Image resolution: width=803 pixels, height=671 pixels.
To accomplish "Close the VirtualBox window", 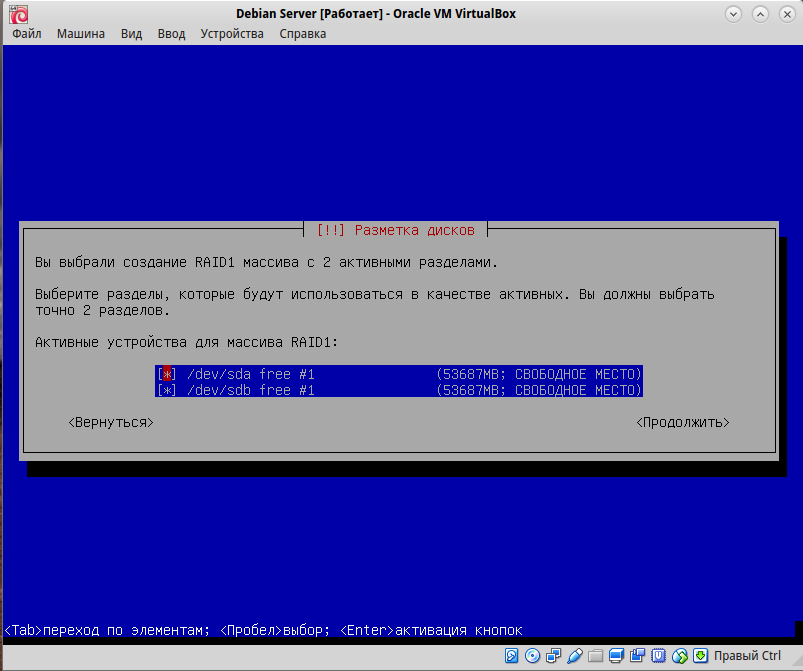I will [787, 14].
